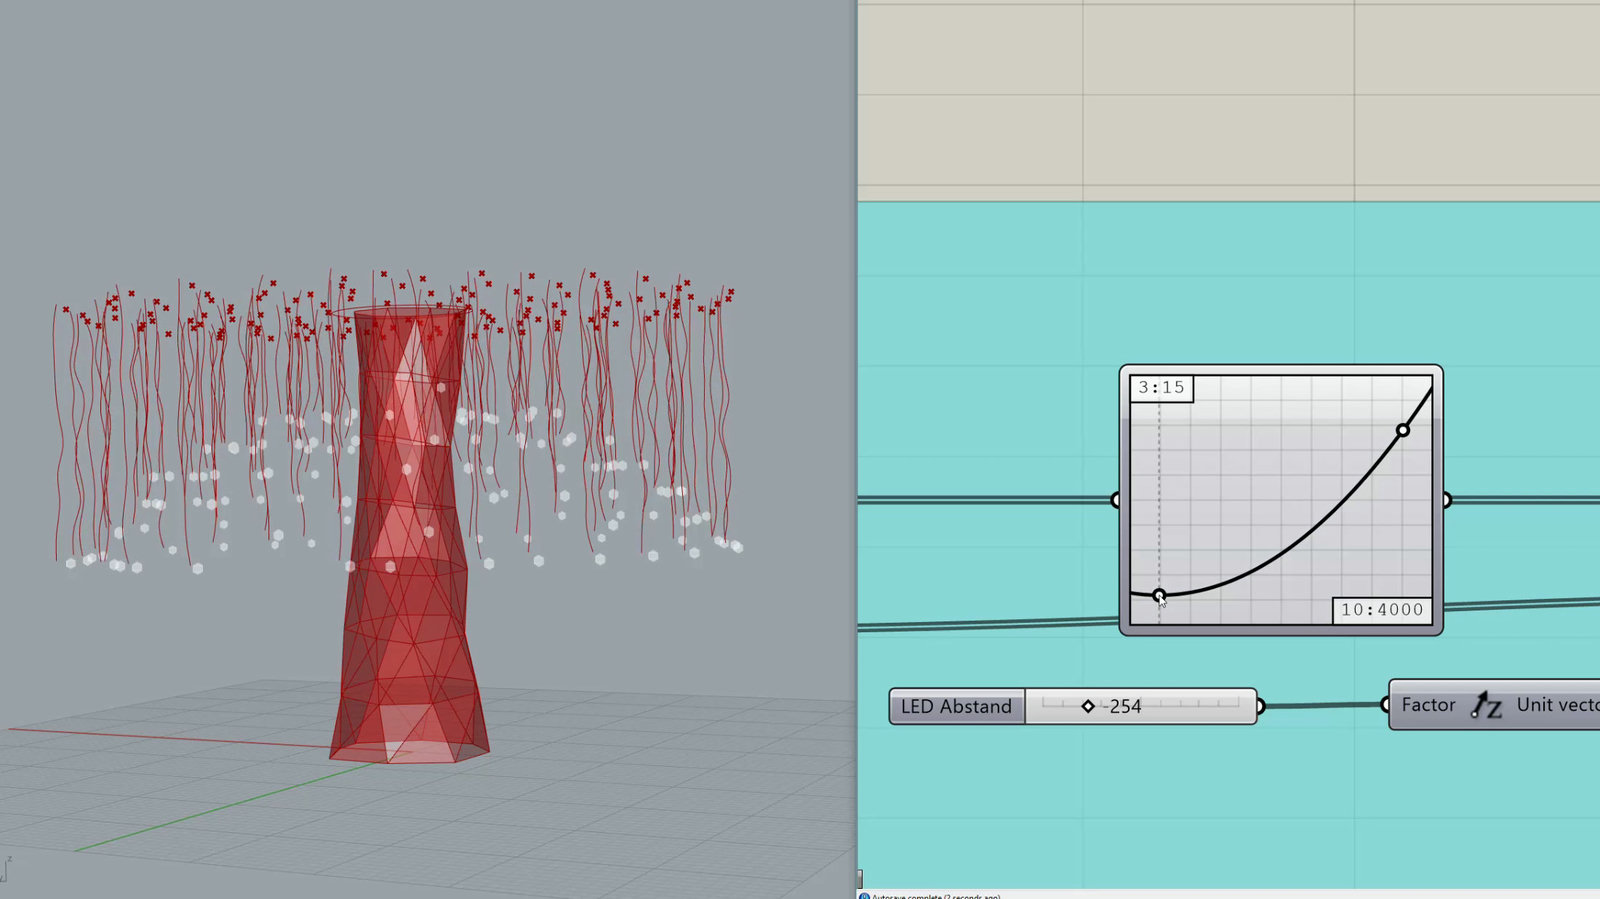Click the Factor input label
The image size is (1600, 899).
pyautogui.click(x=1428, y=705)
